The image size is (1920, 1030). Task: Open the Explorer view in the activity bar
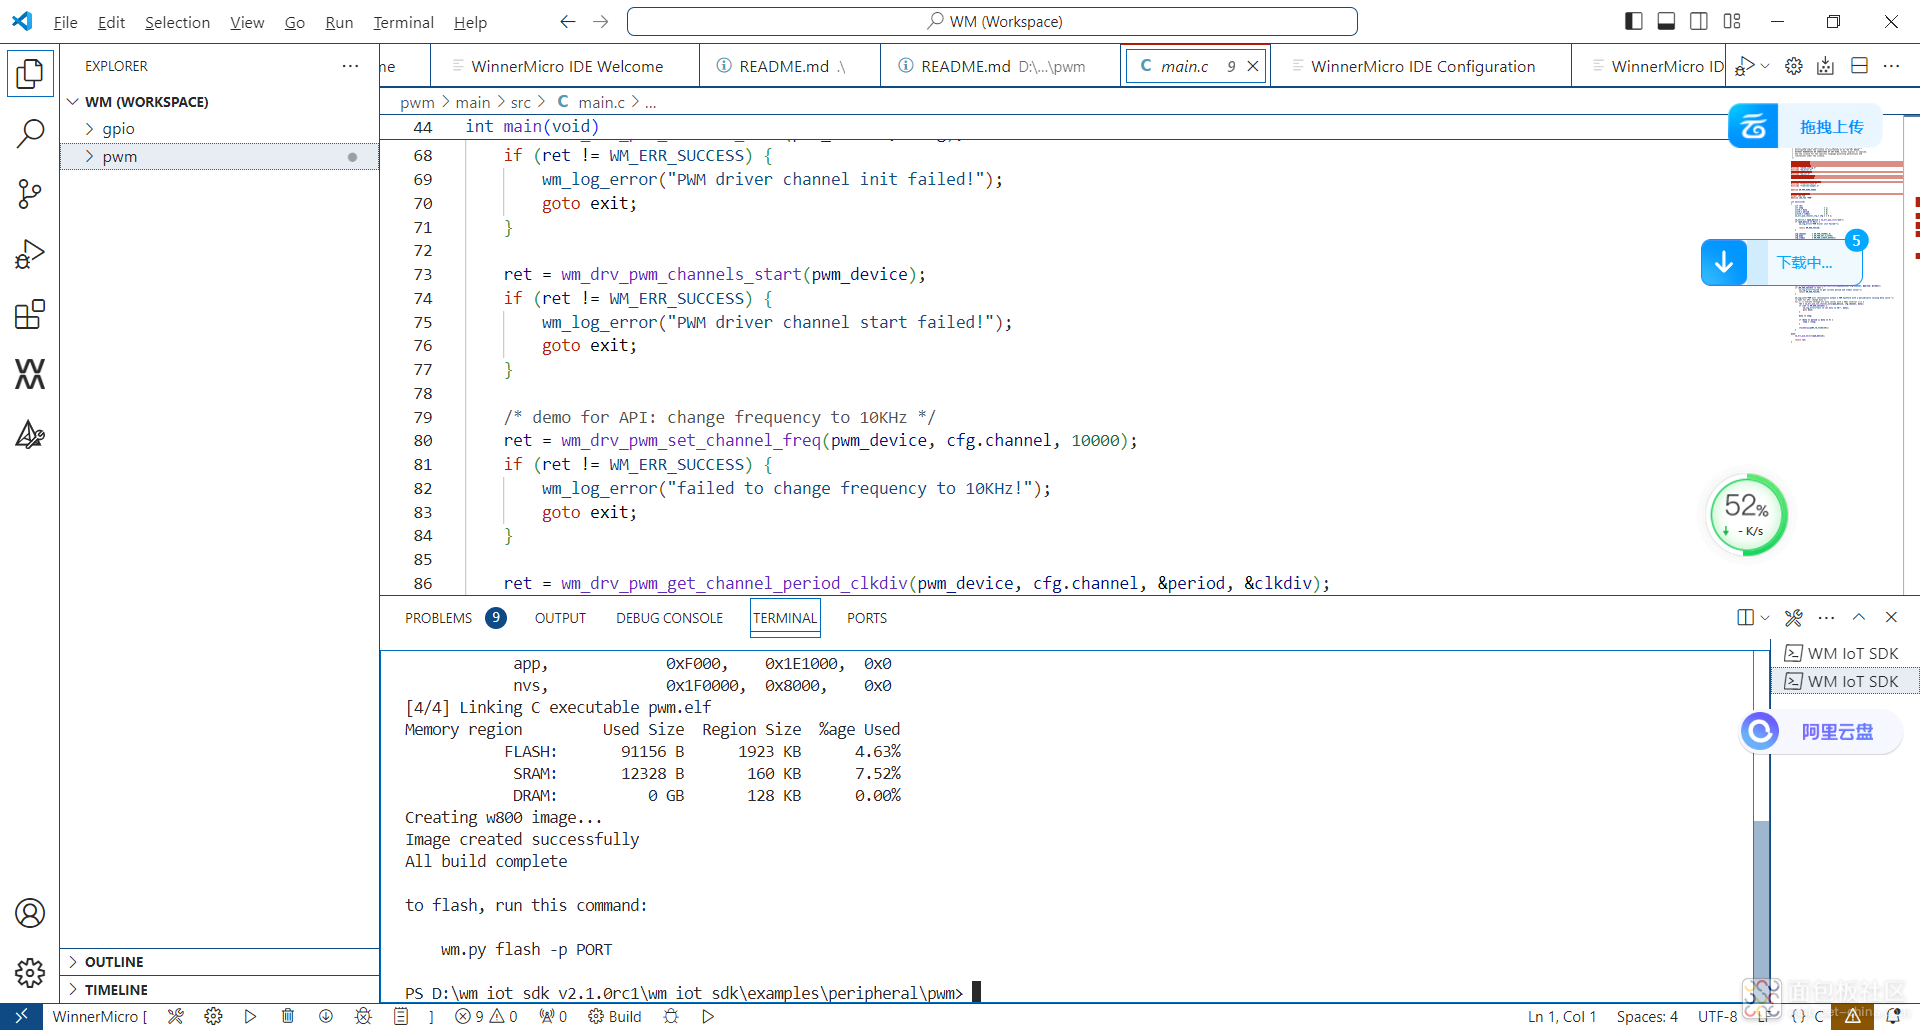click(30, 73)
